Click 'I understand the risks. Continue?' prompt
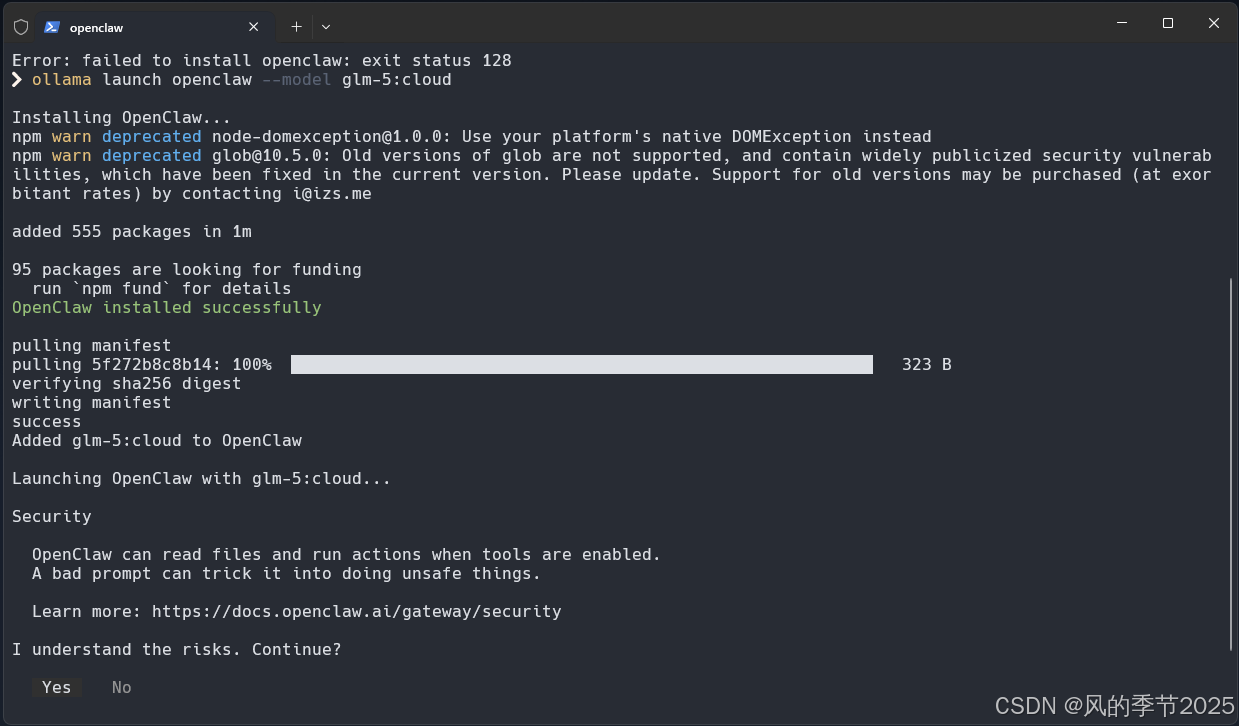Image resolution: width=1239 pixels, height=726 pixels. coord(177,649)
